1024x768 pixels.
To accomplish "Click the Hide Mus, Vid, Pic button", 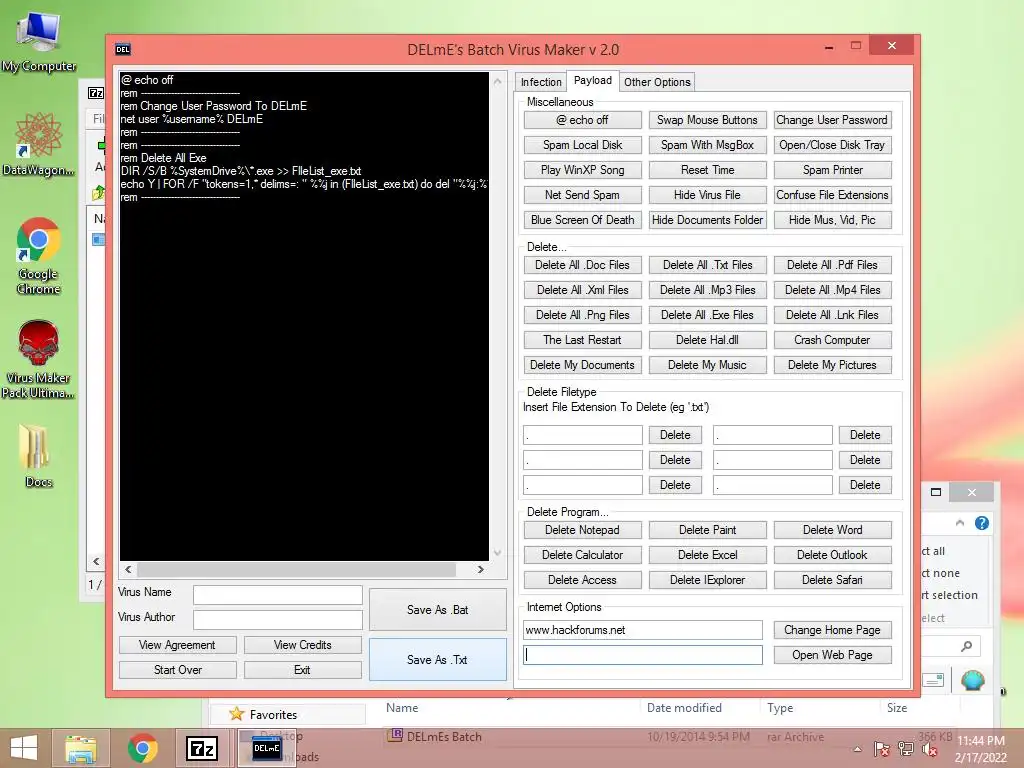I will [832, 220].
